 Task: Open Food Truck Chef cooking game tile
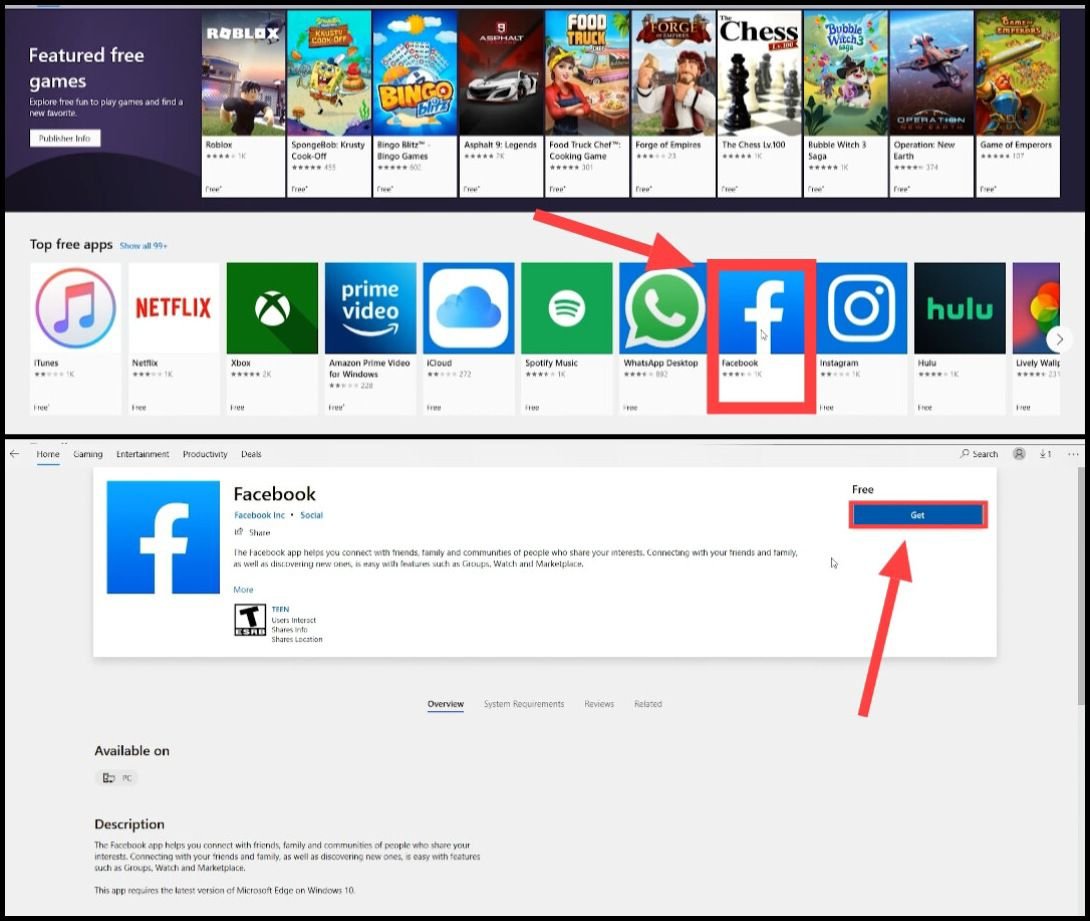(587, 104)
